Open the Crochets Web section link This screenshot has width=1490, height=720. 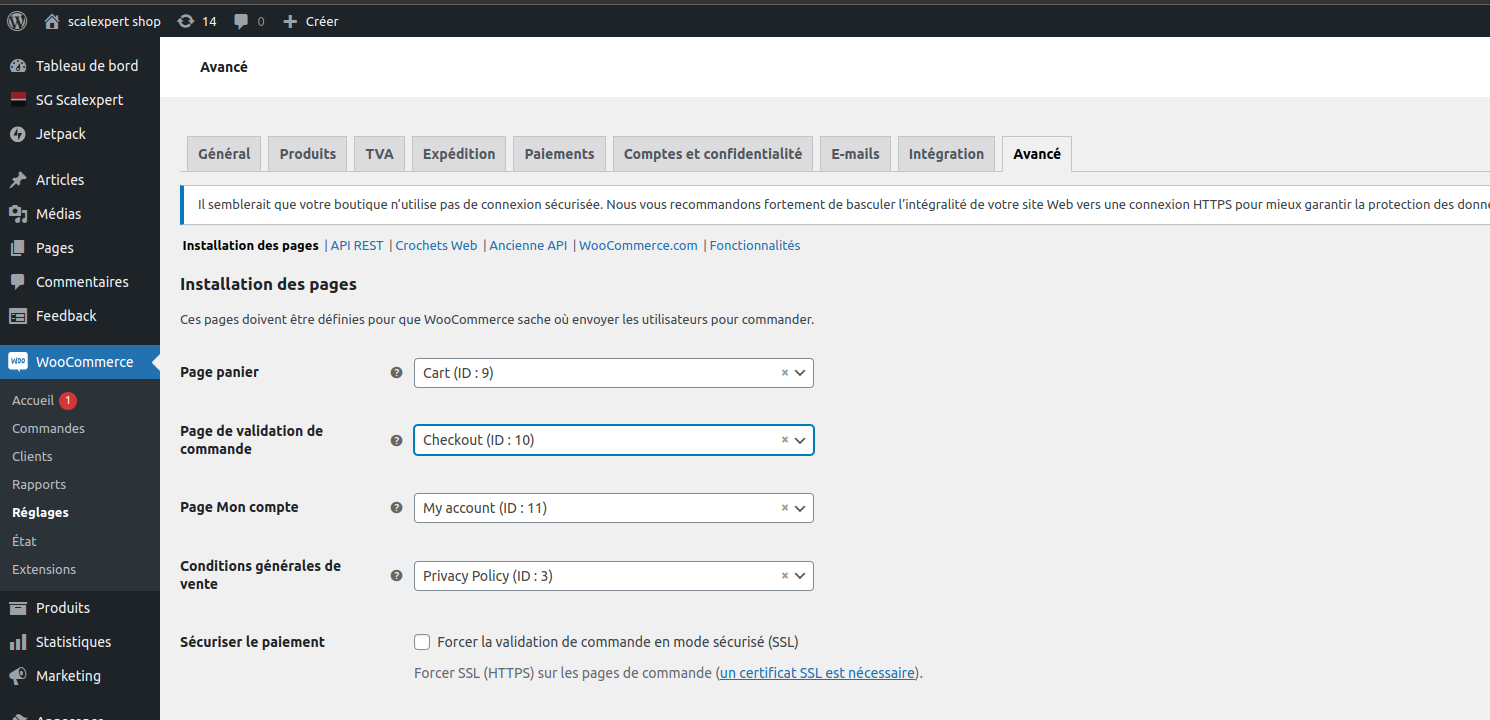click(437, 246)
